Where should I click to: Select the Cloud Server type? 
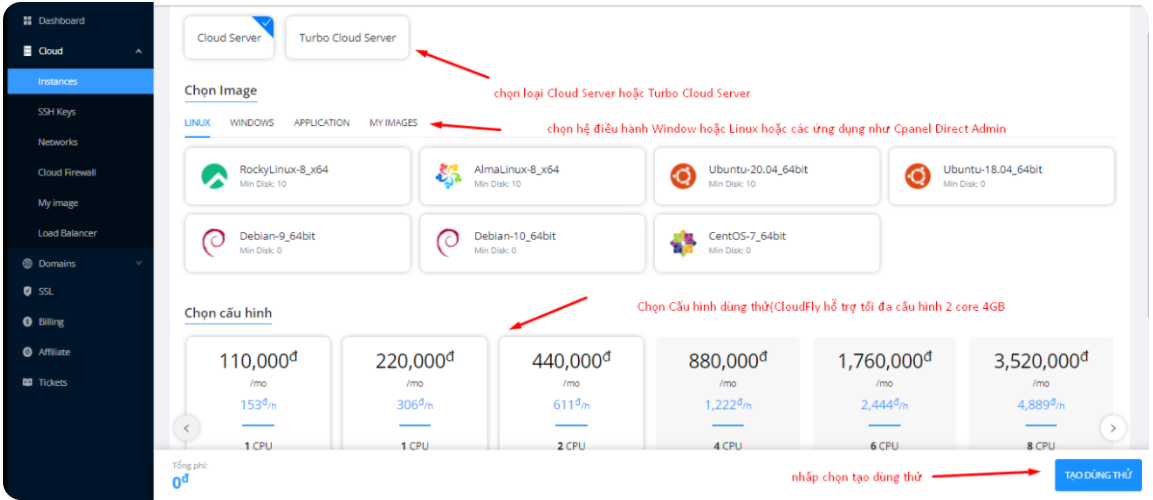229,38
